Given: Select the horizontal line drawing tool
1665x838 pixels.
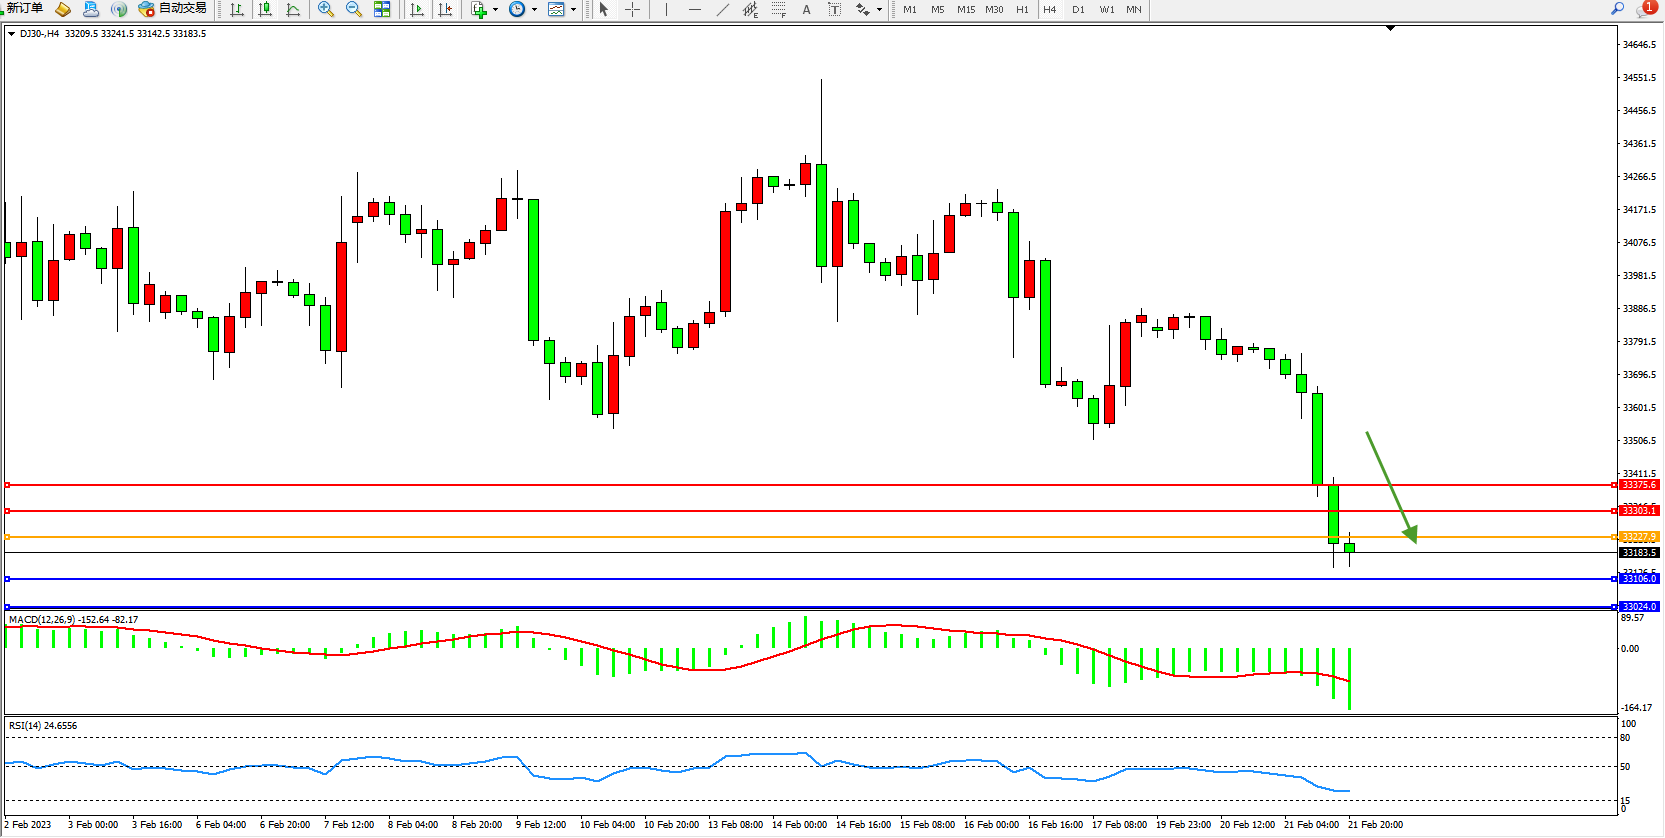Looking at the screenshot, I should click(695, 9).
